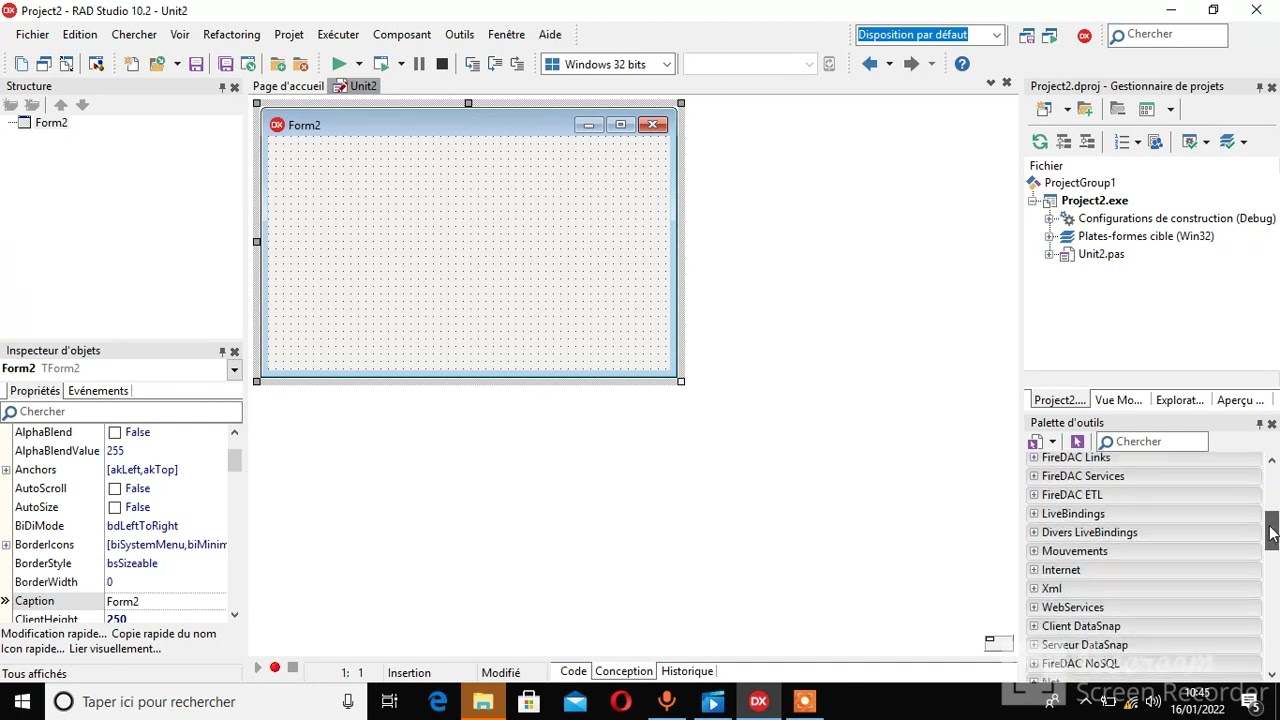Expand Configurations de construction node
The image size is (1280, 720).
[1049, 219]
